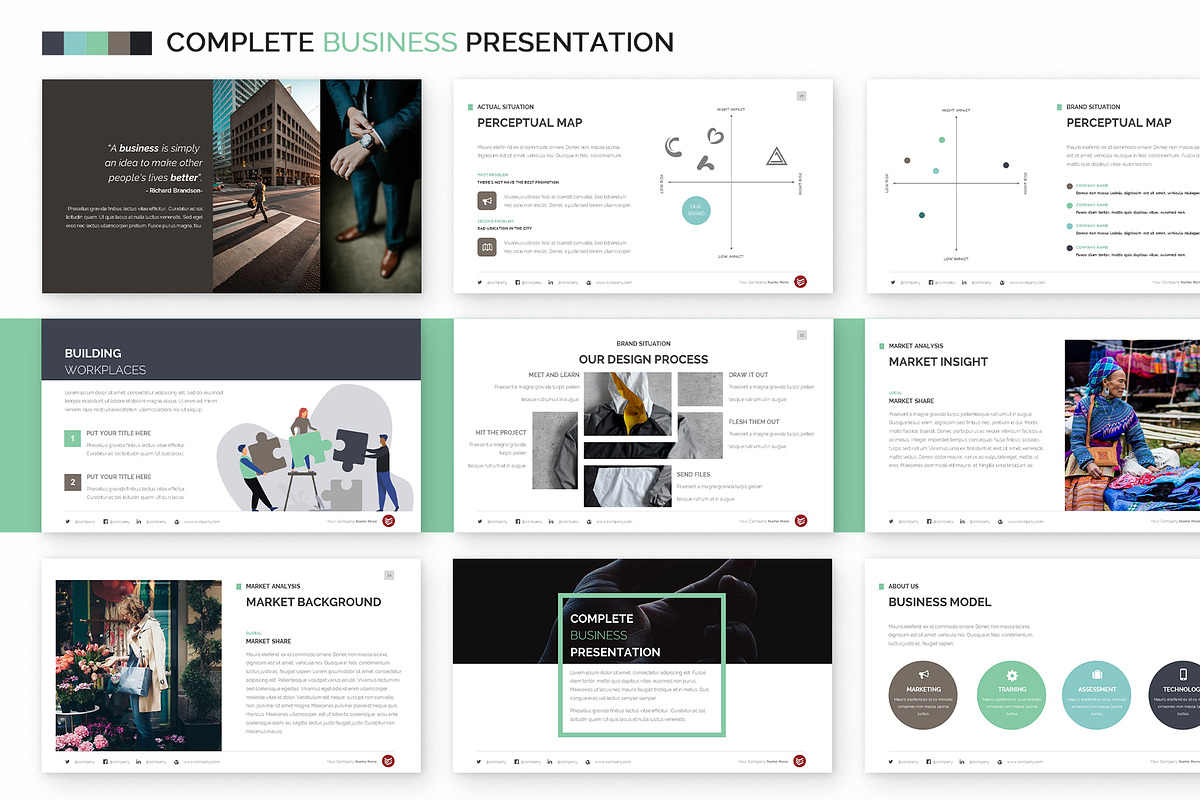
Task: Click the Market Background heading
Action: (314, 602)
